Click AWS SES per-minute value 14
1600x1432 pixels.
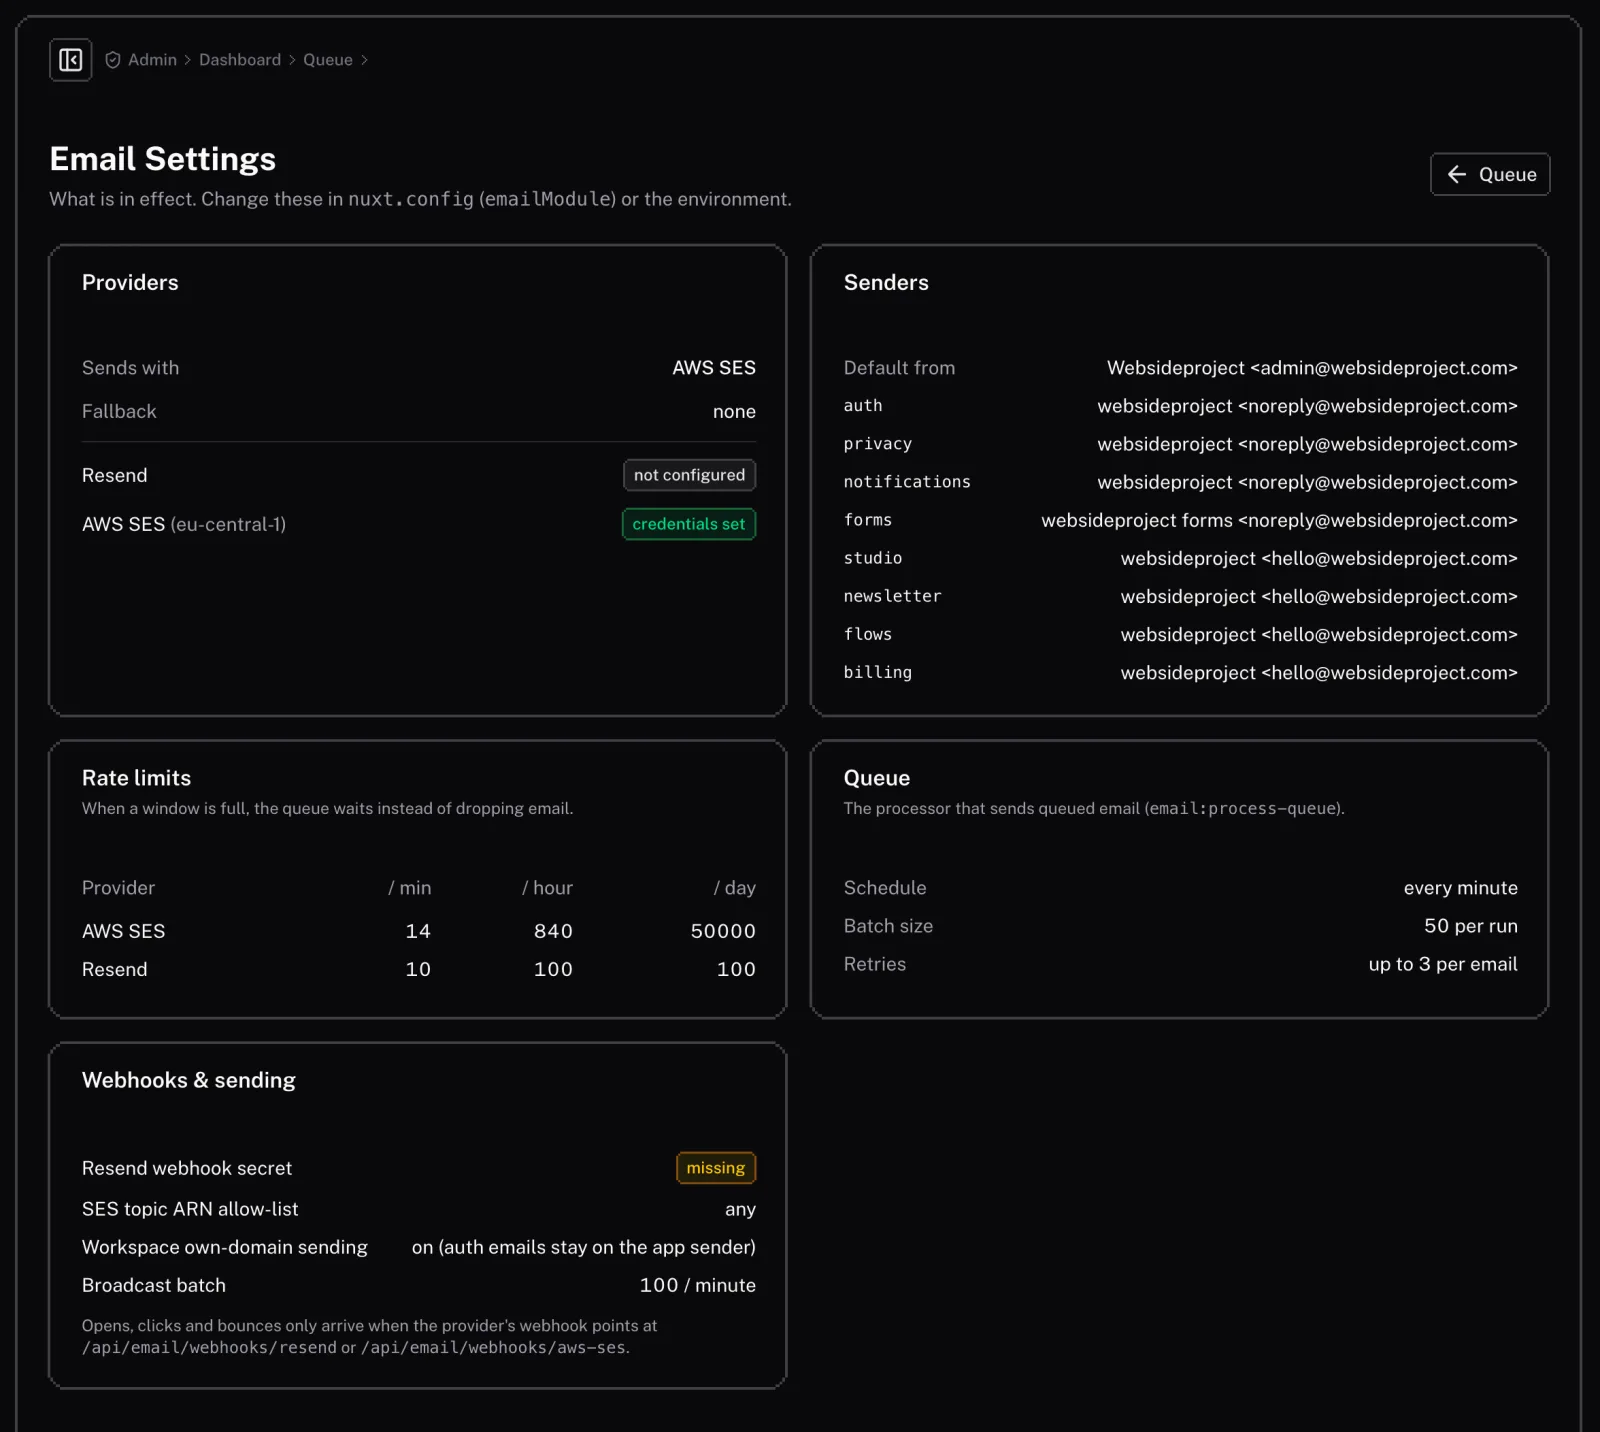point(418,931)
